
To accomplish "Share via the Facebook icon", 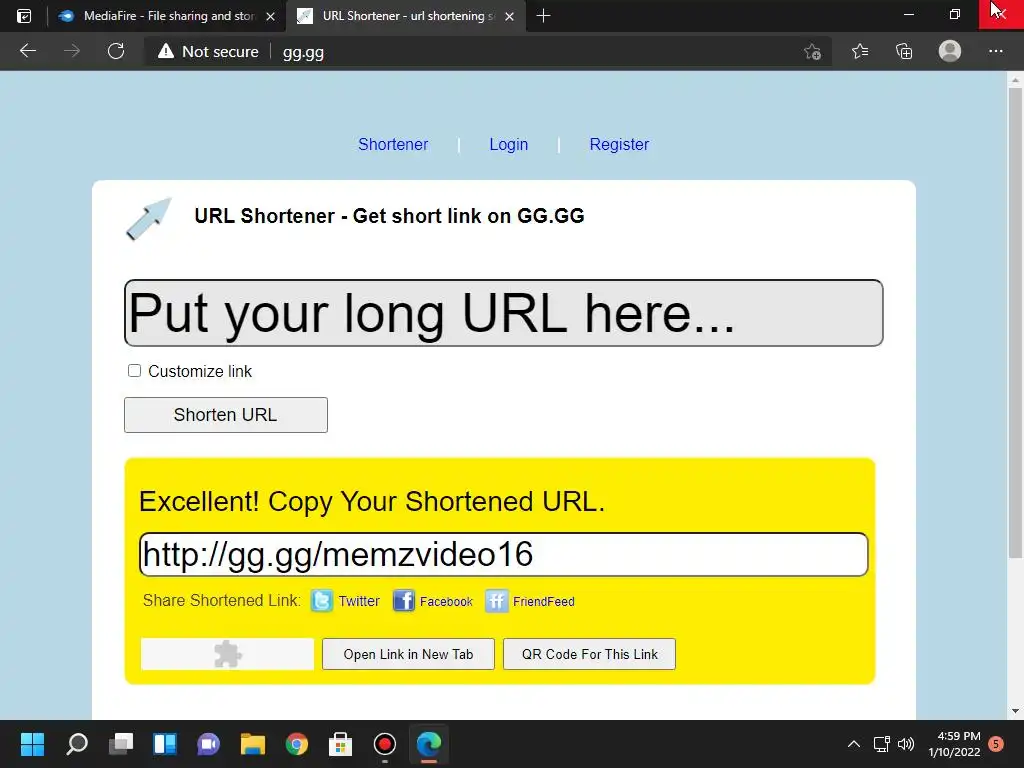I will click(x=404, y=600).
